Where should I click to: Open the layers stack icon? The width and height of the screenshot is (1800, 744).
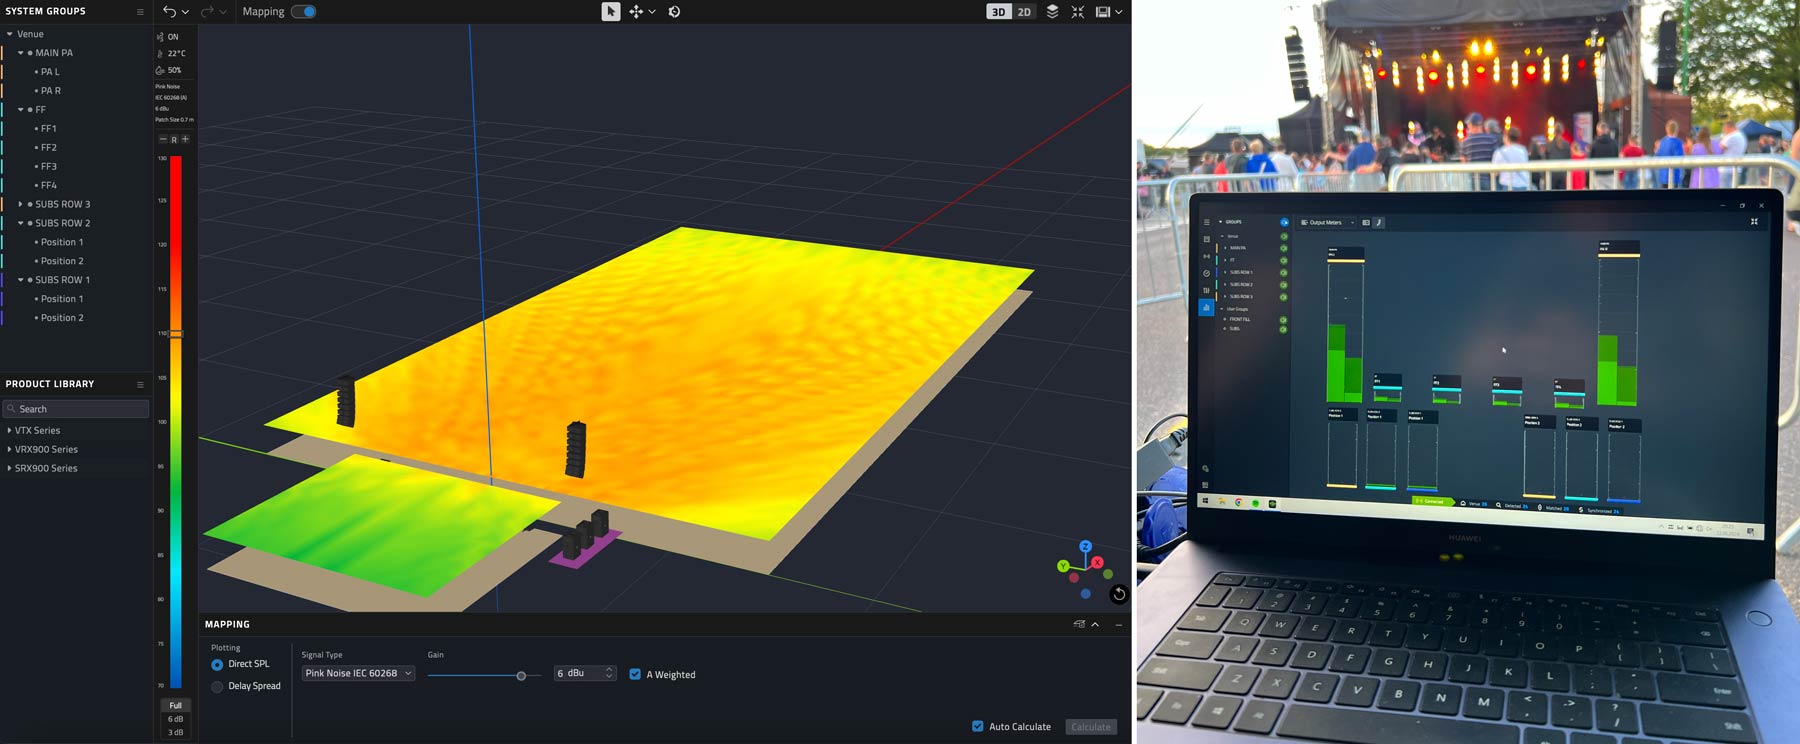pos(1052,12)
